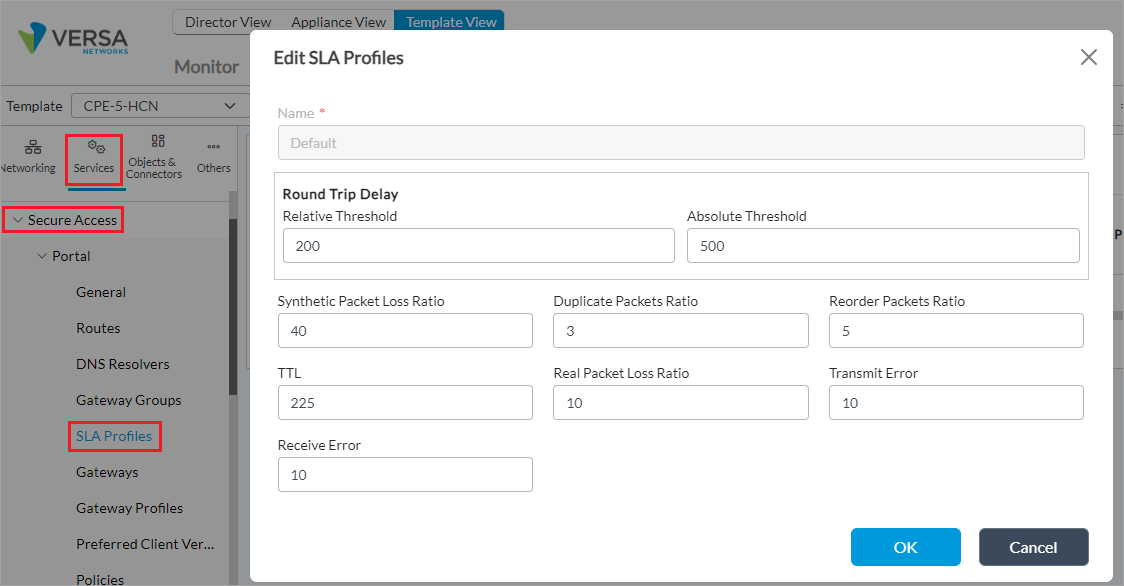Screen dimensions: 1124x586
Task: Open the Networking icon tab
Action: (x=27, y=156)
